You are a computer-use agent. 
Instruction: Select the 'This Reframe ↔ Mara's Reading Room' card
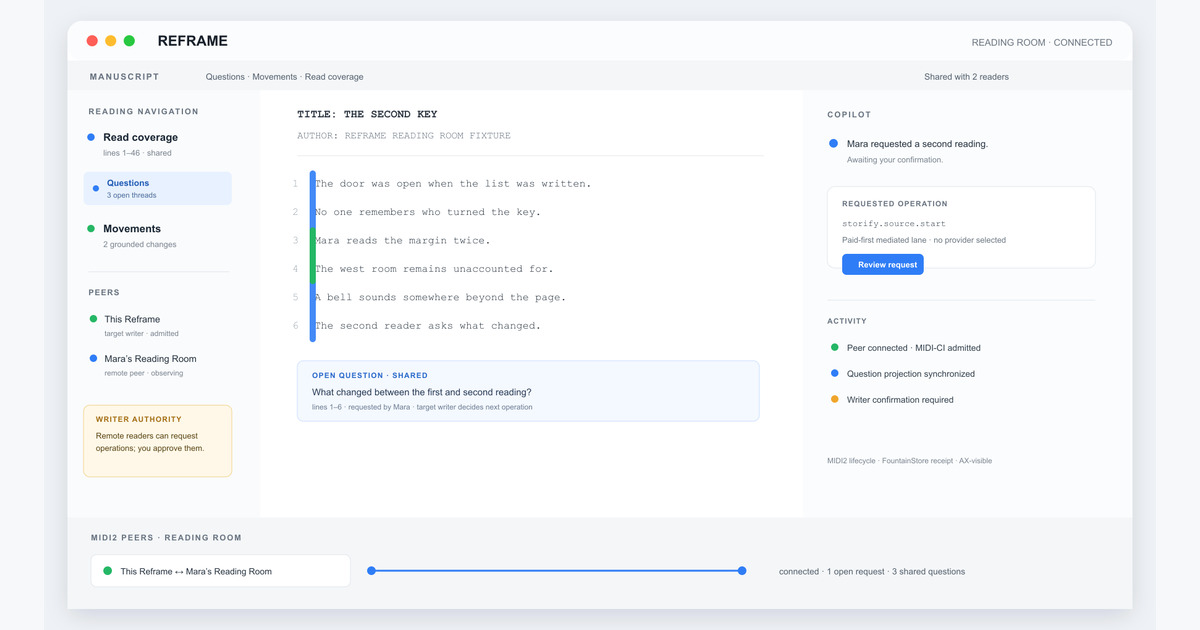[220, 571]
